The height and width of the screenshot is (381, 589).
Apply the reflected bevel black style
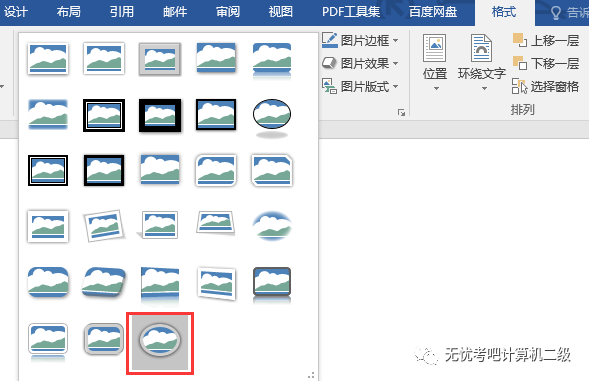272,285
